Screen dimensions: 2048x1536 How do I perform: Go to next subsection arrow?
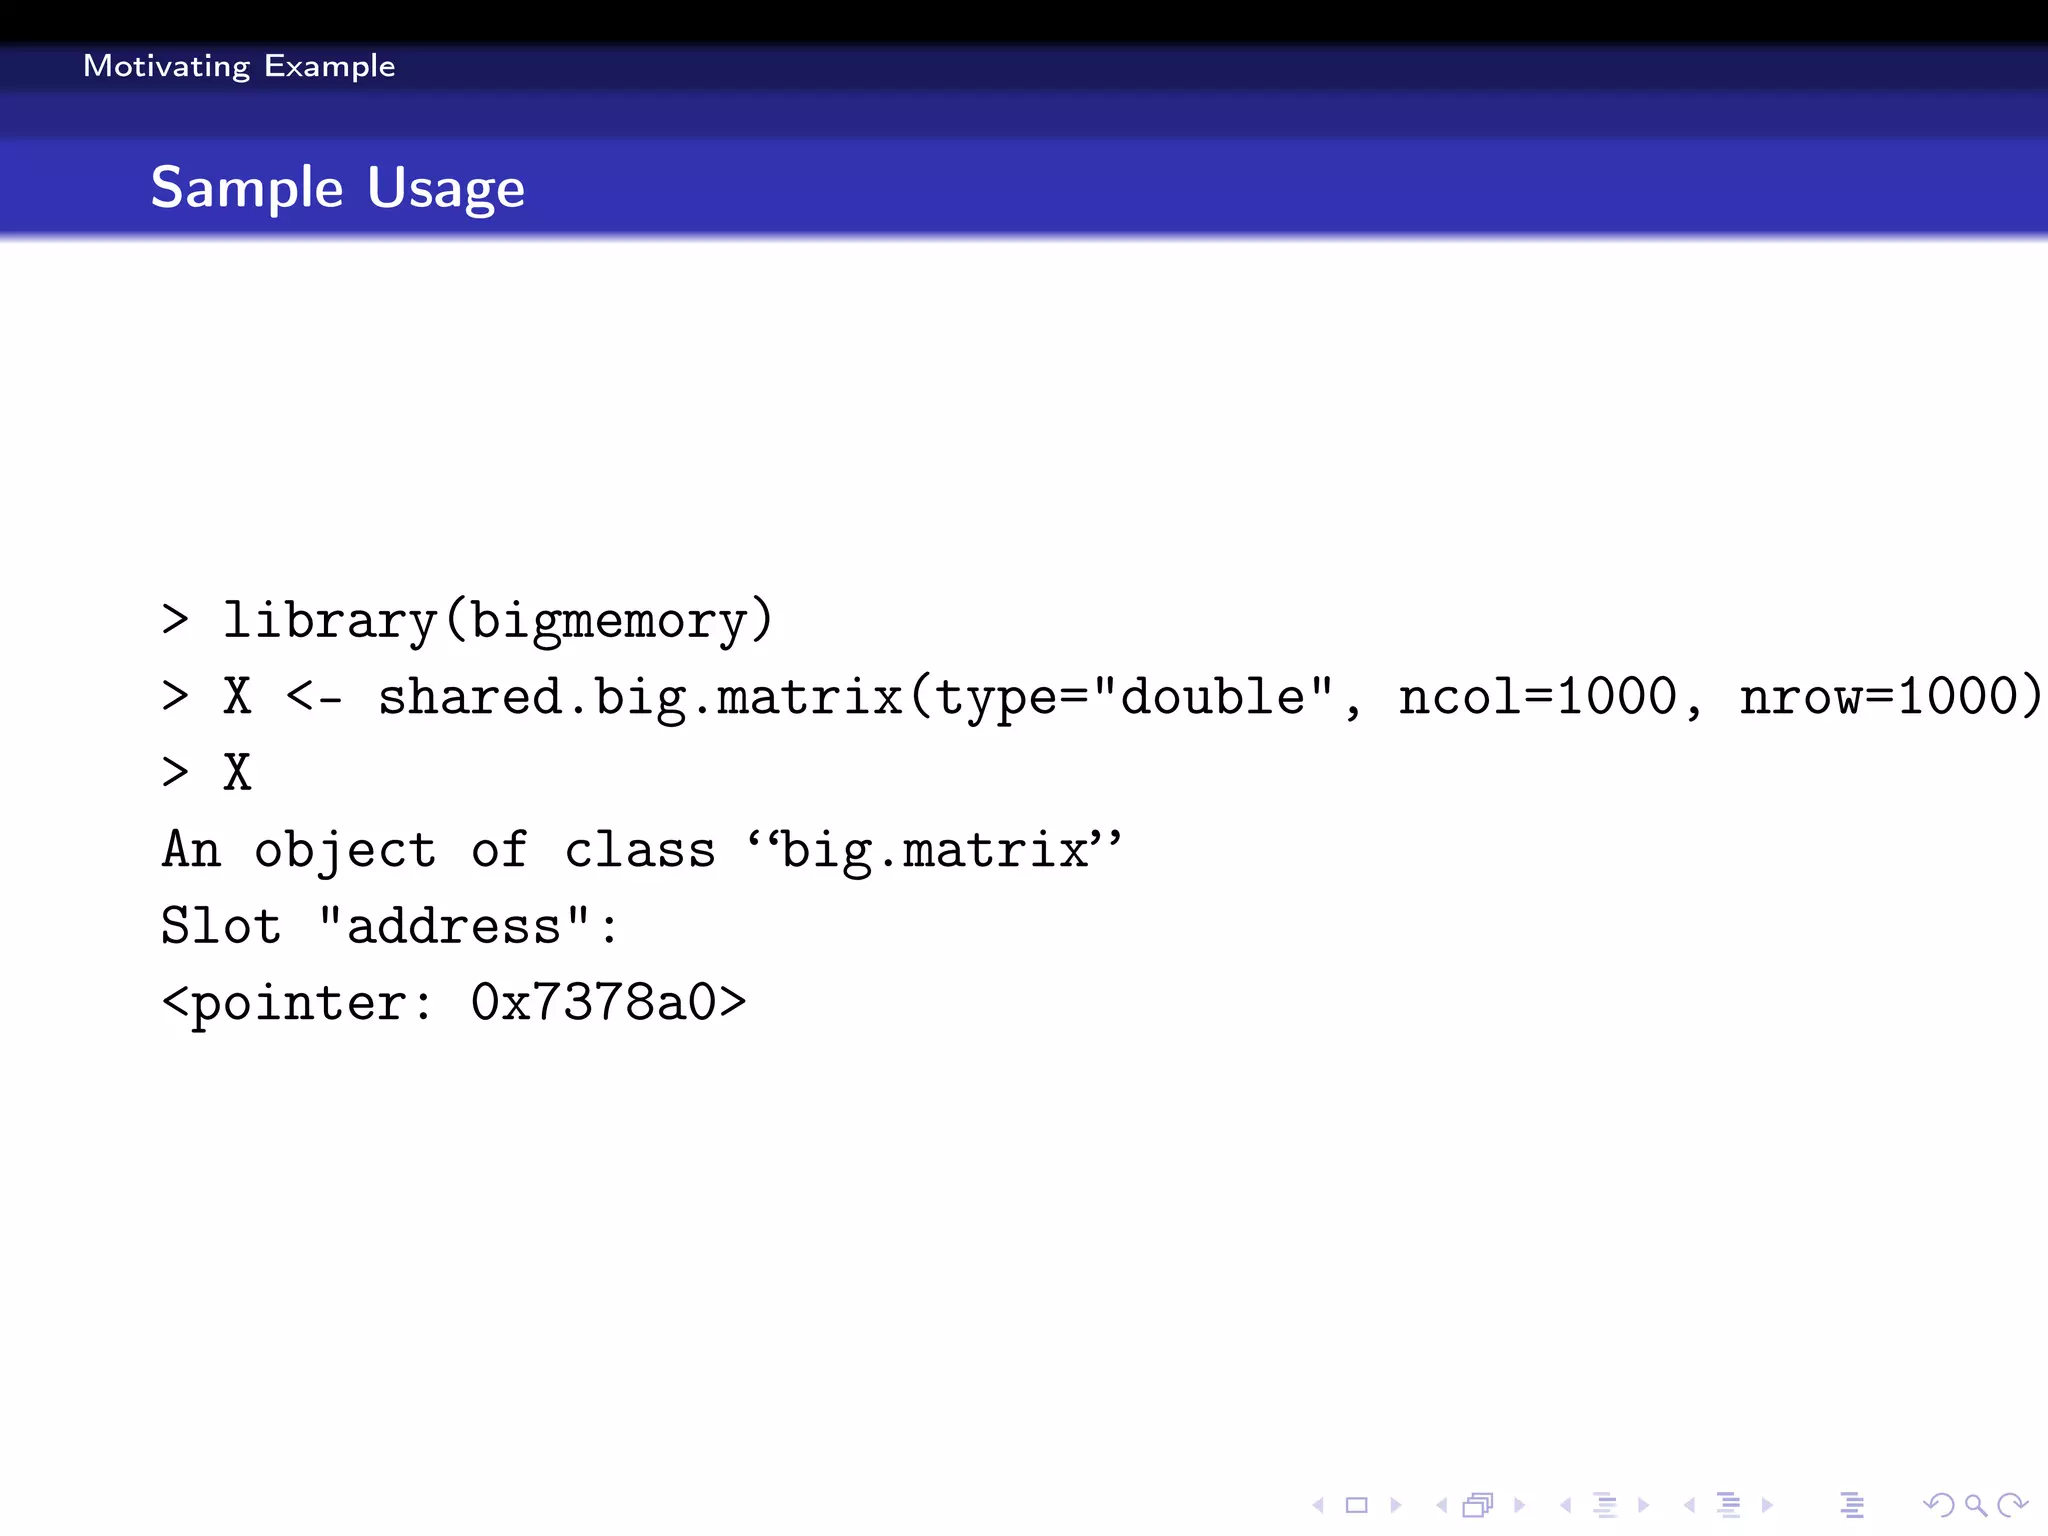point(1643,1505)
